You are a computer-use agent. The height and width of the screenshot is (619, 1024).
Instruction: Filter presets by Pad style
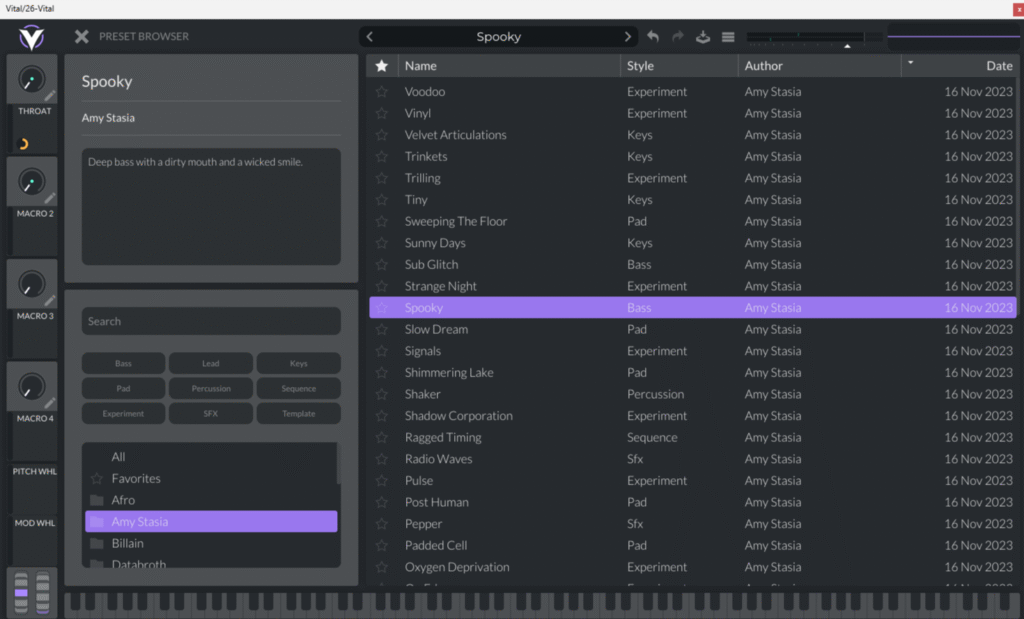tap(123, 389)
